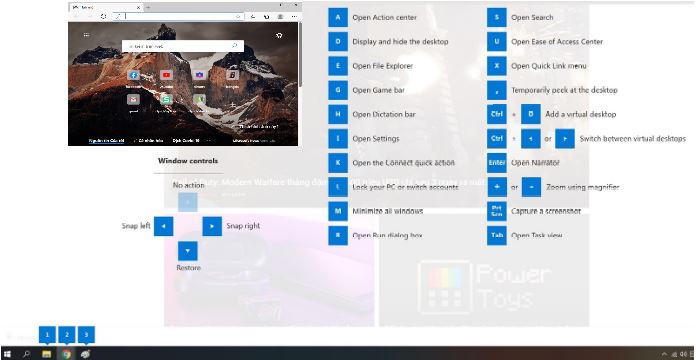This screenshot has height=360, width=696.
Task: Click the minus key tile for magnifier zoom
Action: [531, 187]
